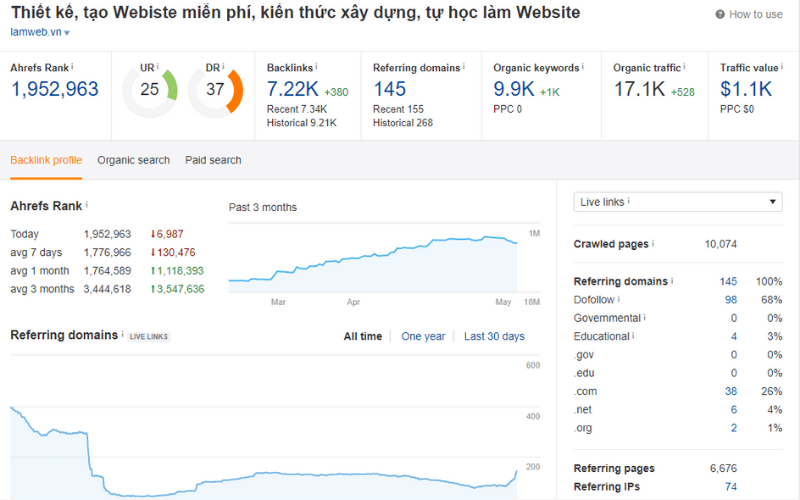Click info icon in Live links dropdown
800x500 pixels.
[x=629, y=201]
